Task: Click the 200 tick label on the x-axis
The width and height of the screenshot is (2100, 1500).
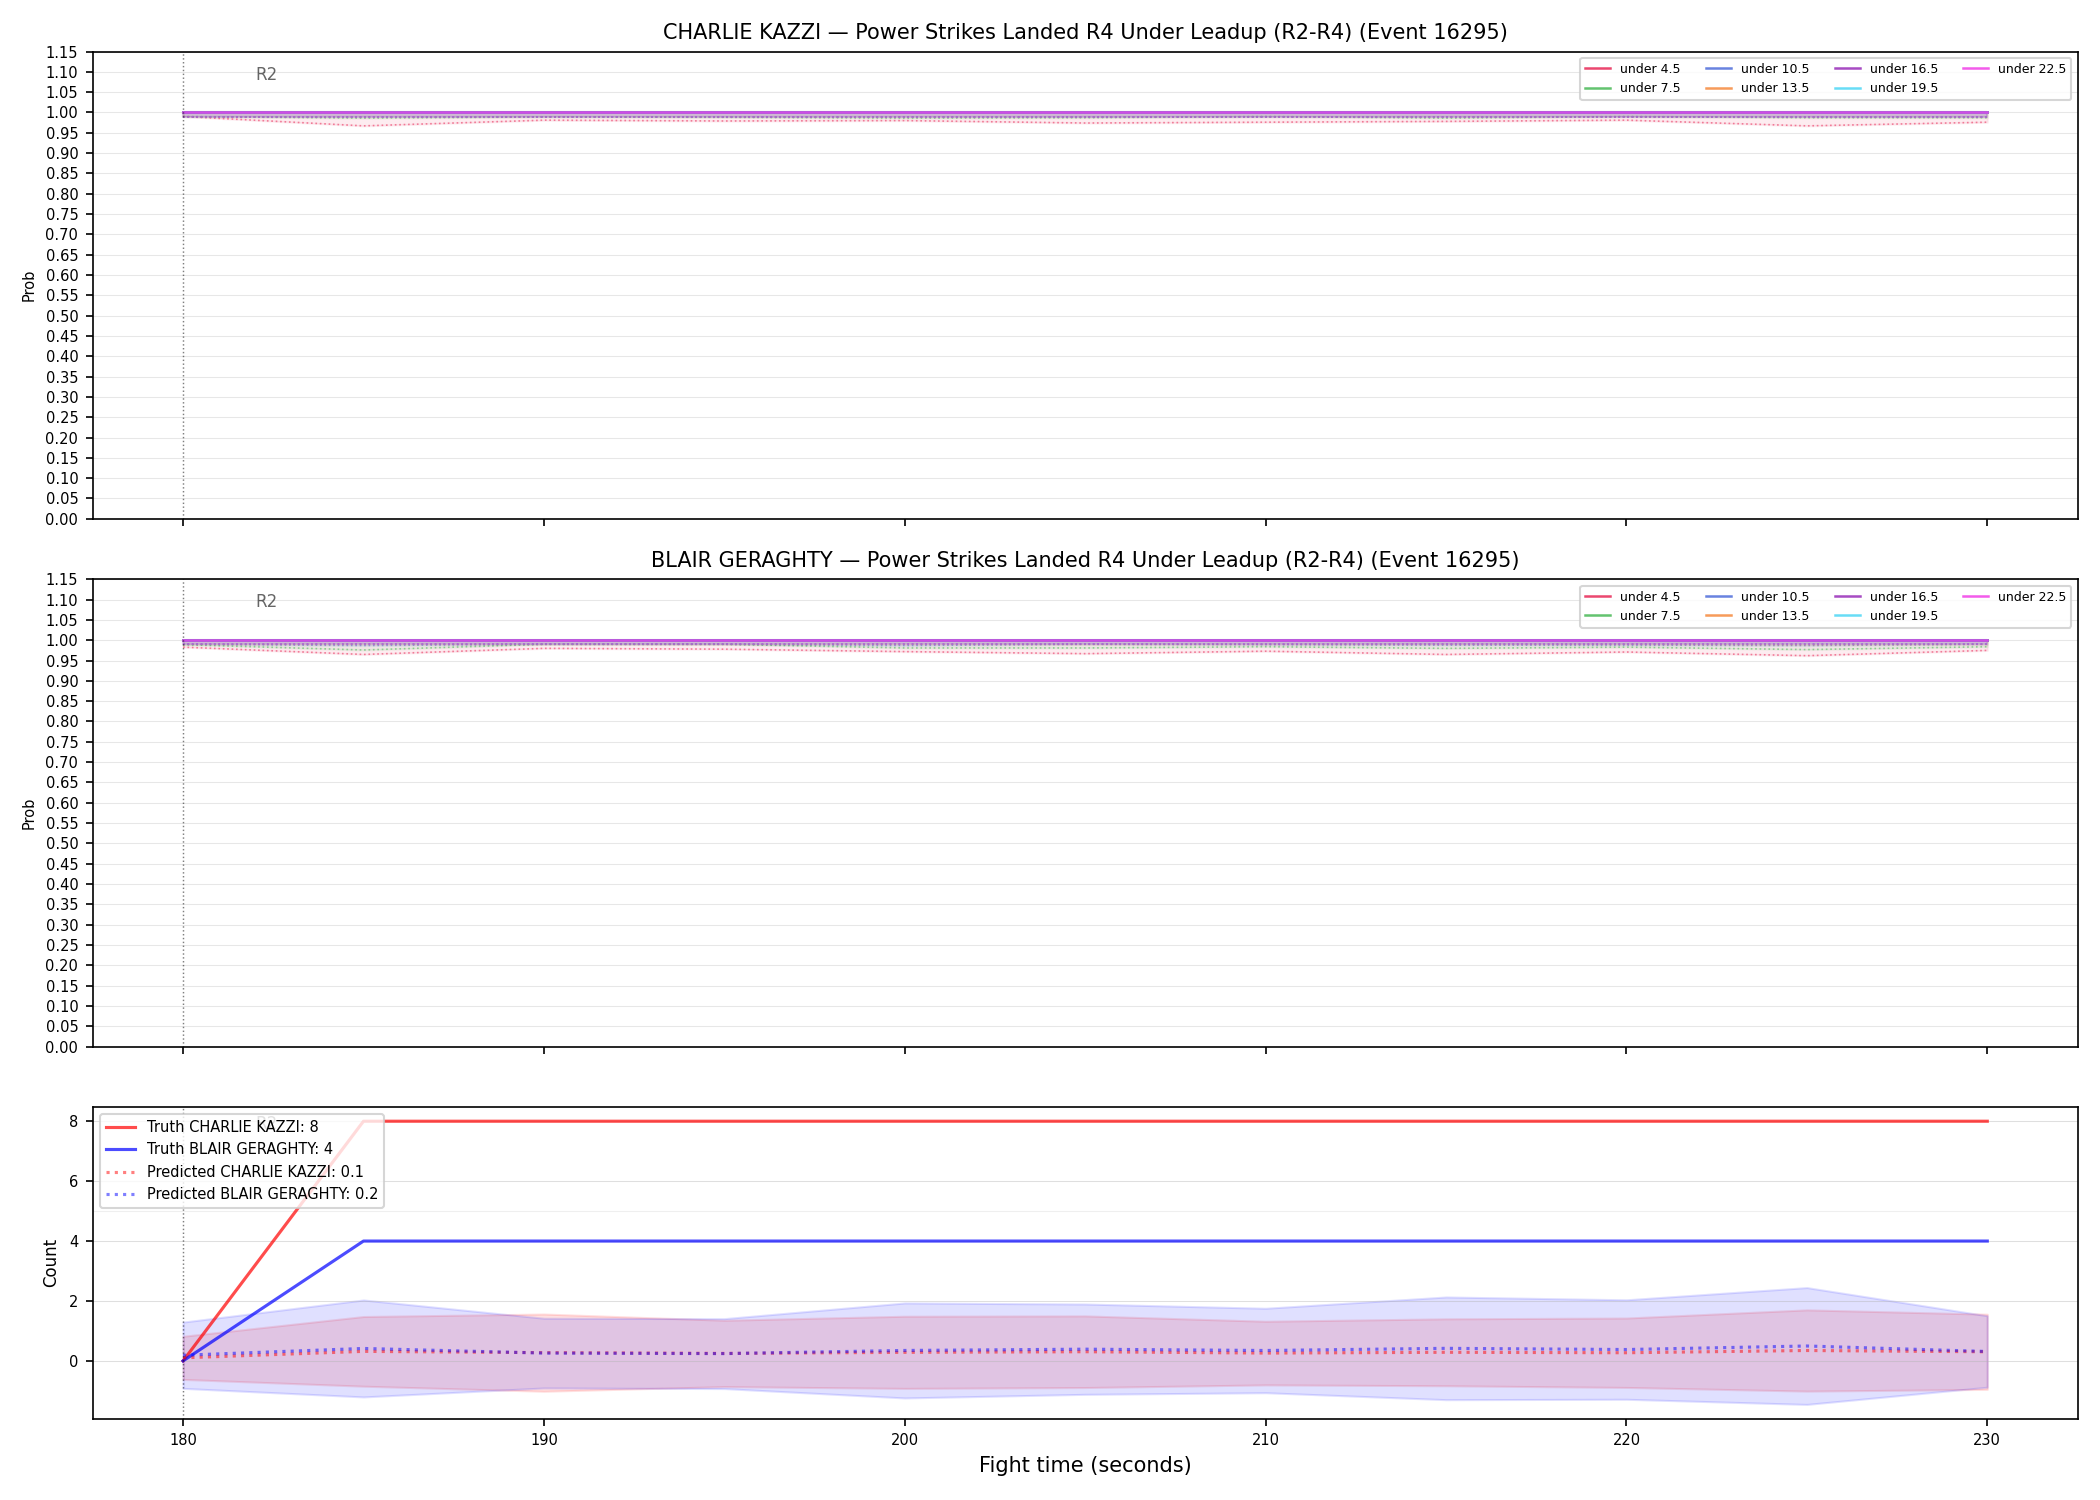Action: 904,1440
